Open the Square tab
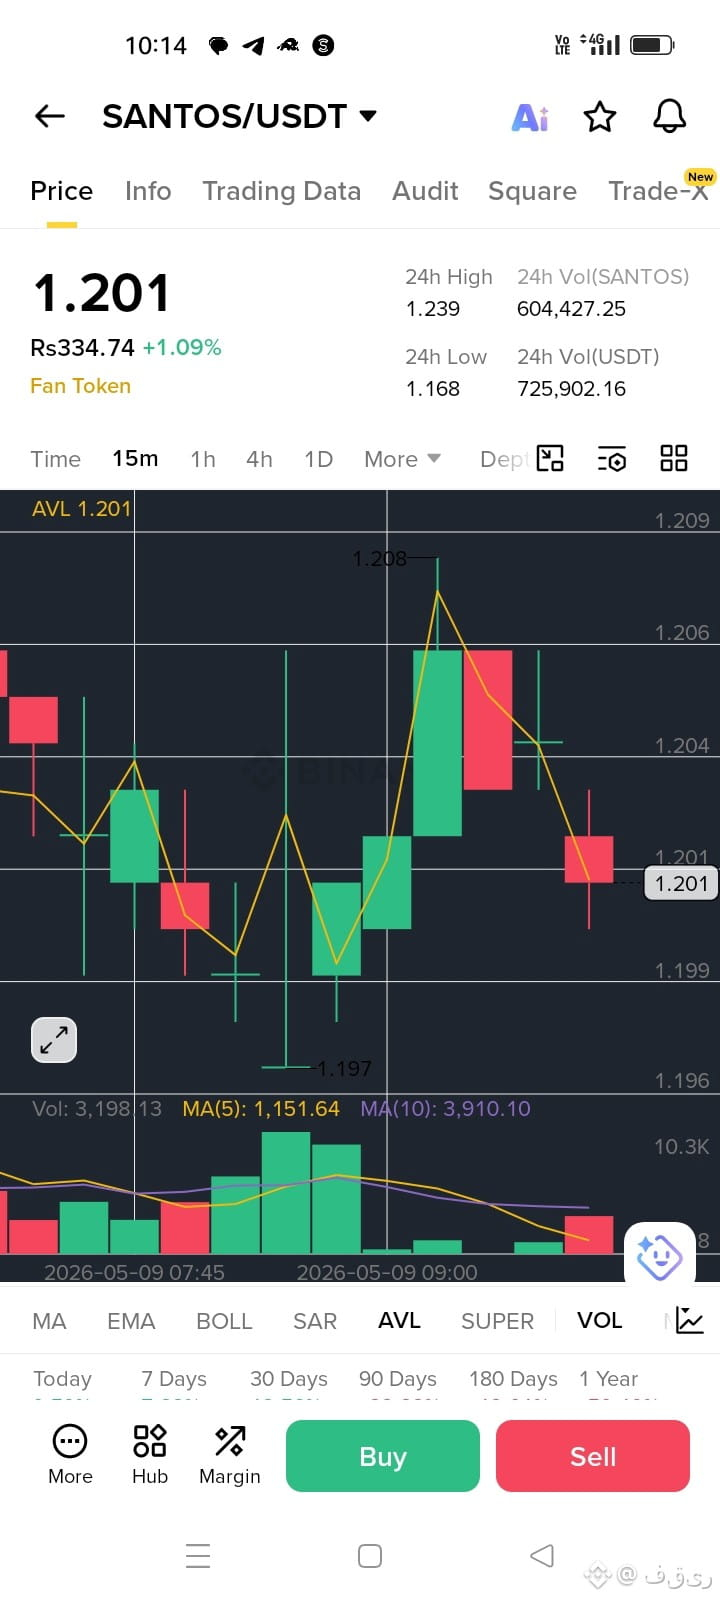The width and height of the screenshot is (720, 1600). [532, 191]
